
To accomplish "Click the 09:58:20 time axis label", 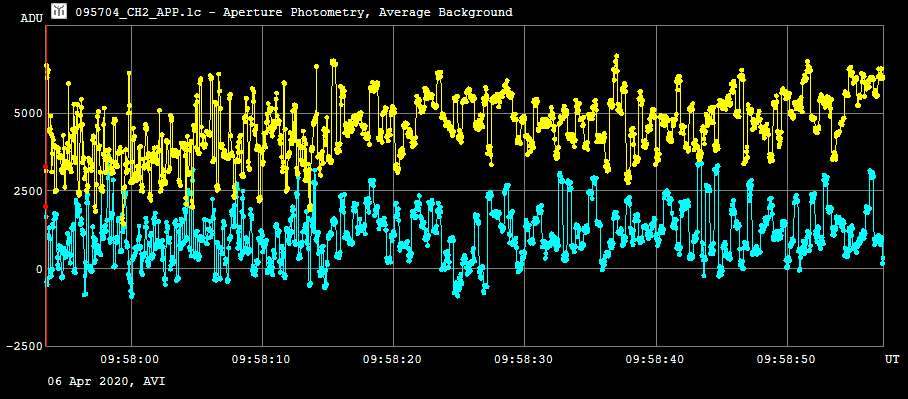I will [392, 359].
